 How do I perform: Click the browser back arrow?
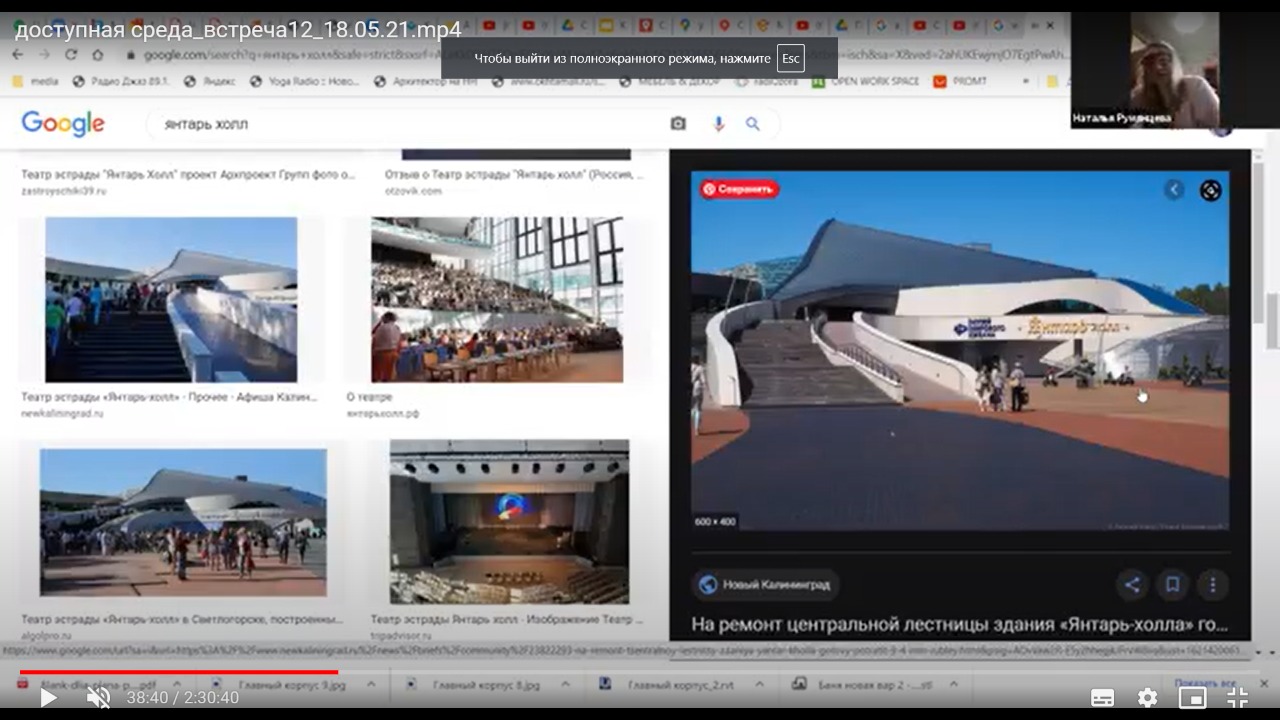coord(17,55)
